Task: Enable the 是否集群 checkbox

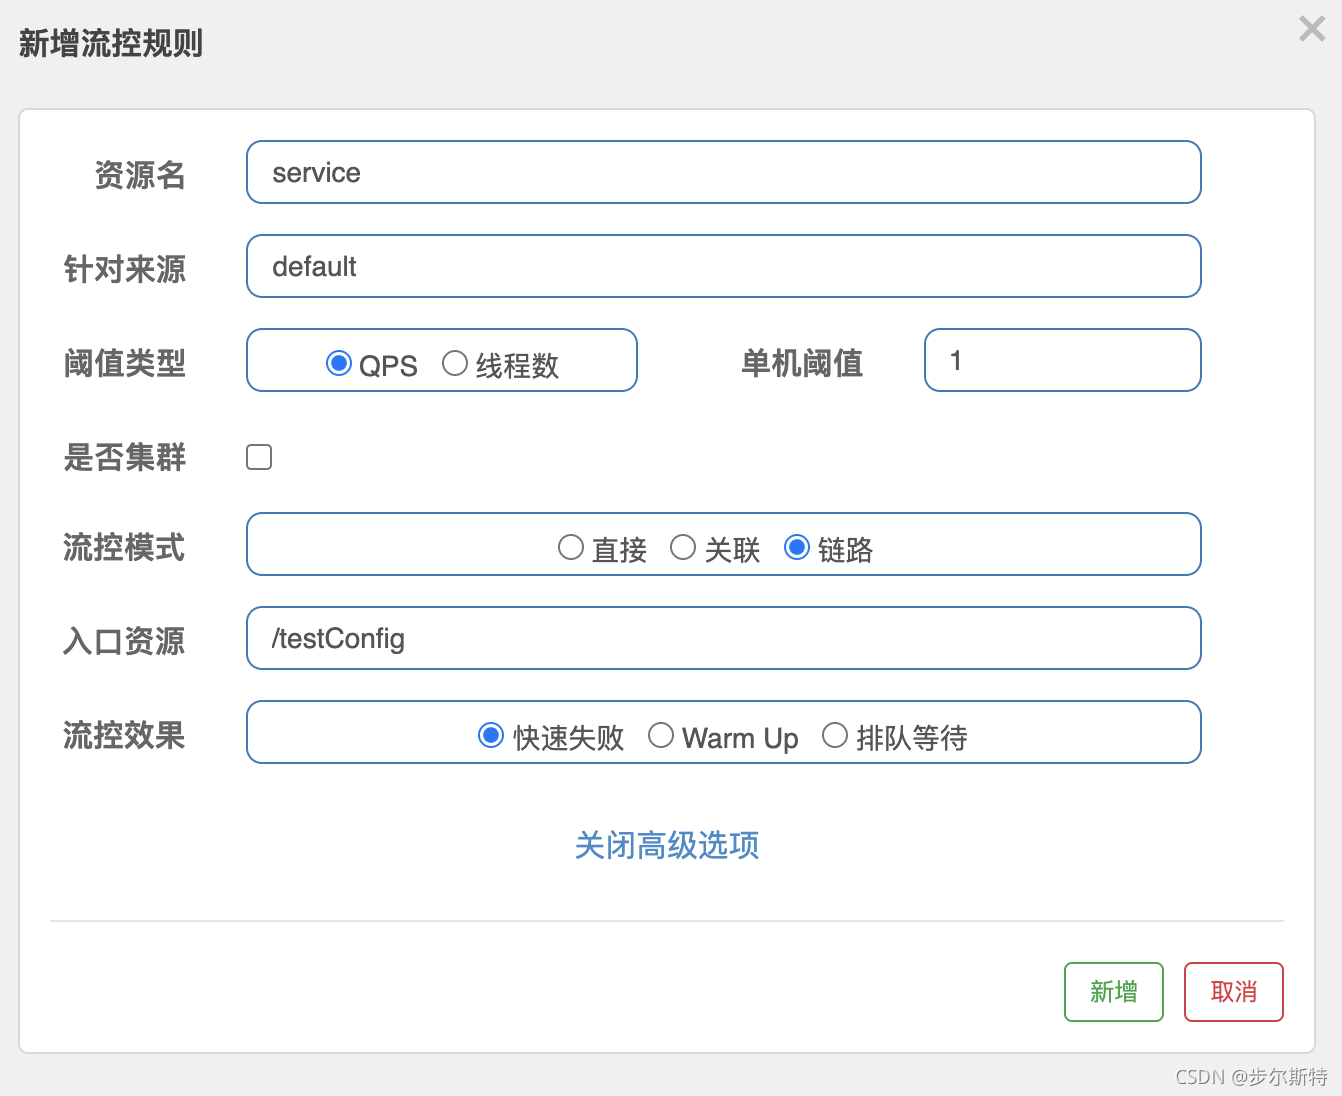Action: pyautogui.click(x=259, y=457)
